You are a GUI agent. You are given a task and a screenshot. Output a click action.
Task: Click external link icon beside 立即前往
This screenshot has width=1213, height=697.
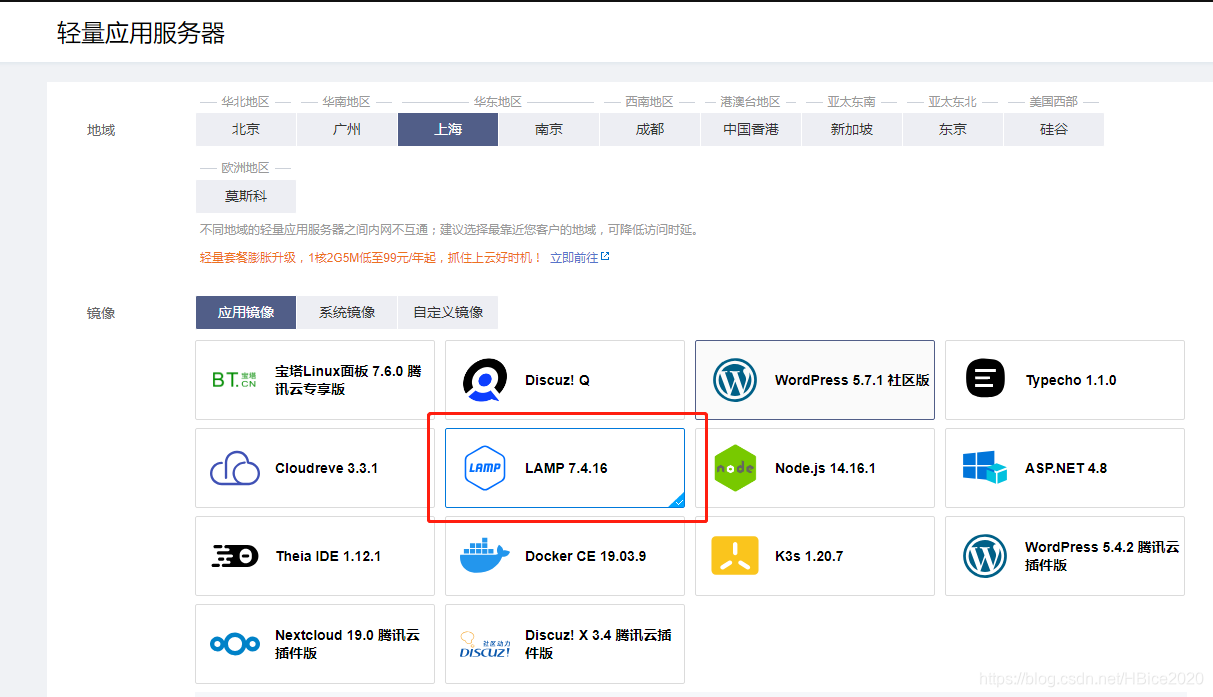605,257
